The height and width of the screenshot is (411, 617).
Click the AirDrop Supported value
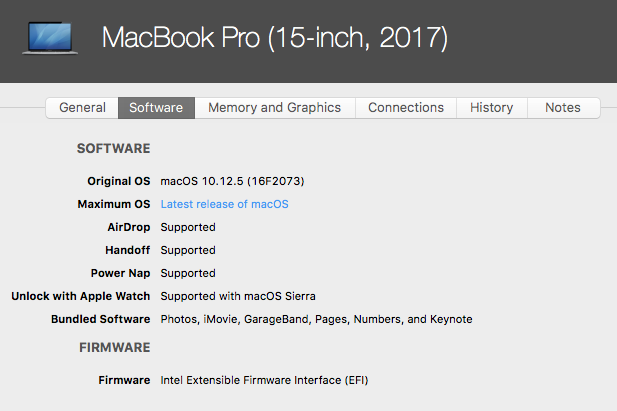(188, 227)
